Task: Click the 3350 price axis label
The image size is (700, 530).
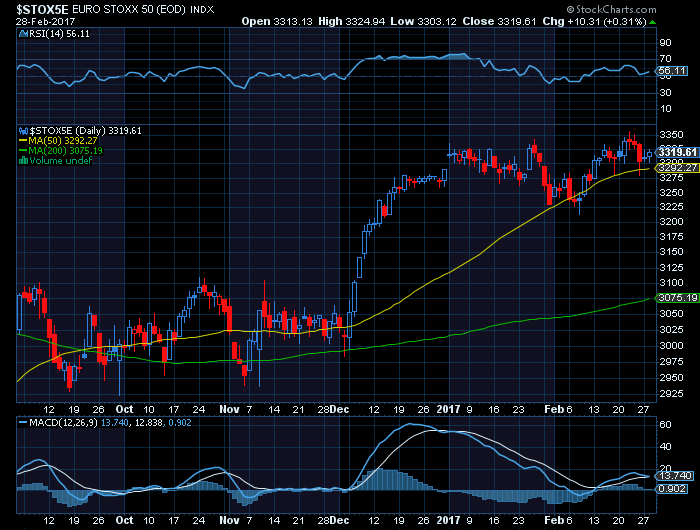Action: [x=671, y=135]
